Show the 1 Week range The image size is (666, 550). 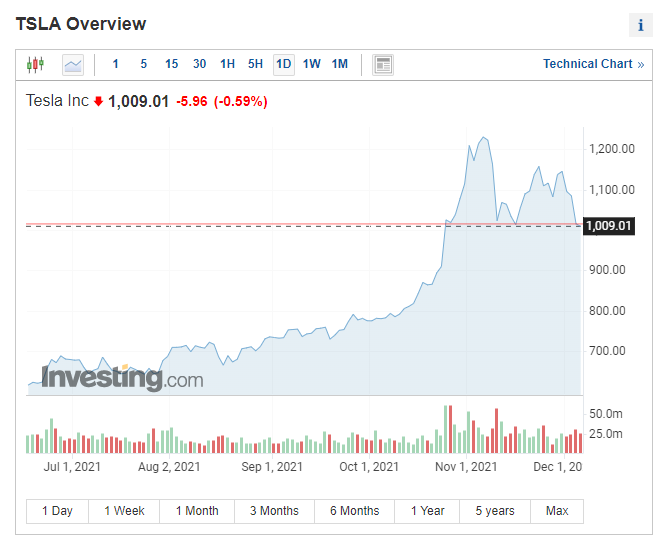point(124,511)
